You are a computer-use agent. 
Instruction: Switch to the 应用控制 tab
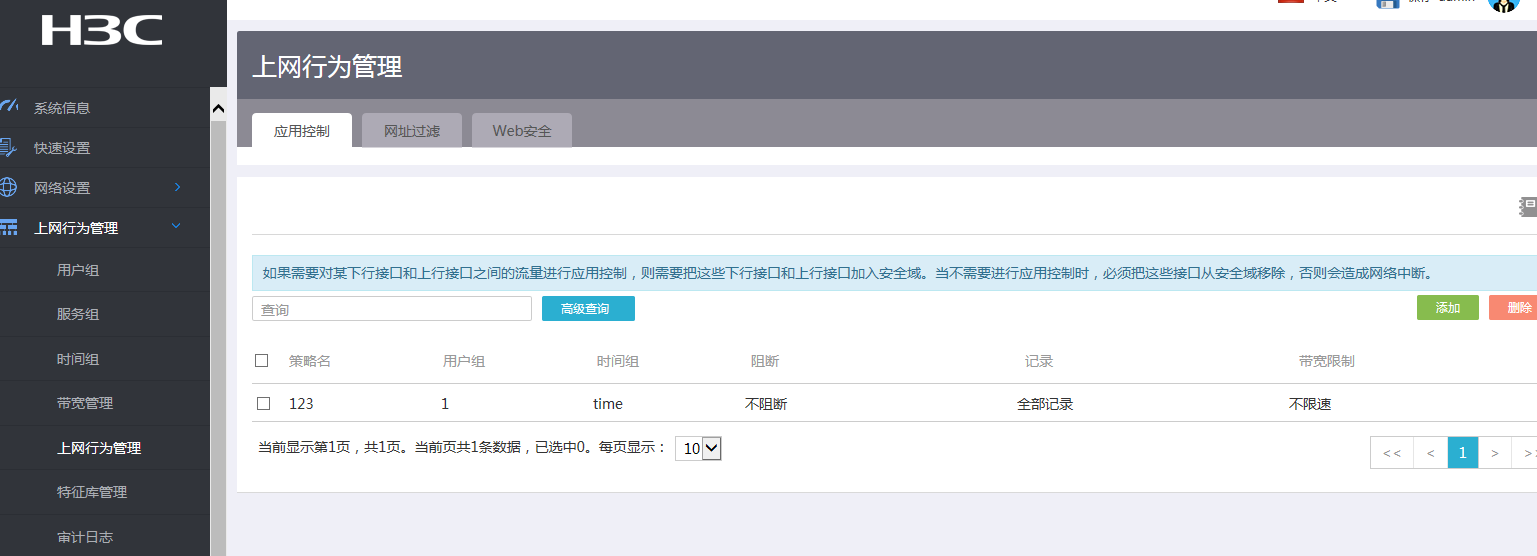click(x=302, y=130)
